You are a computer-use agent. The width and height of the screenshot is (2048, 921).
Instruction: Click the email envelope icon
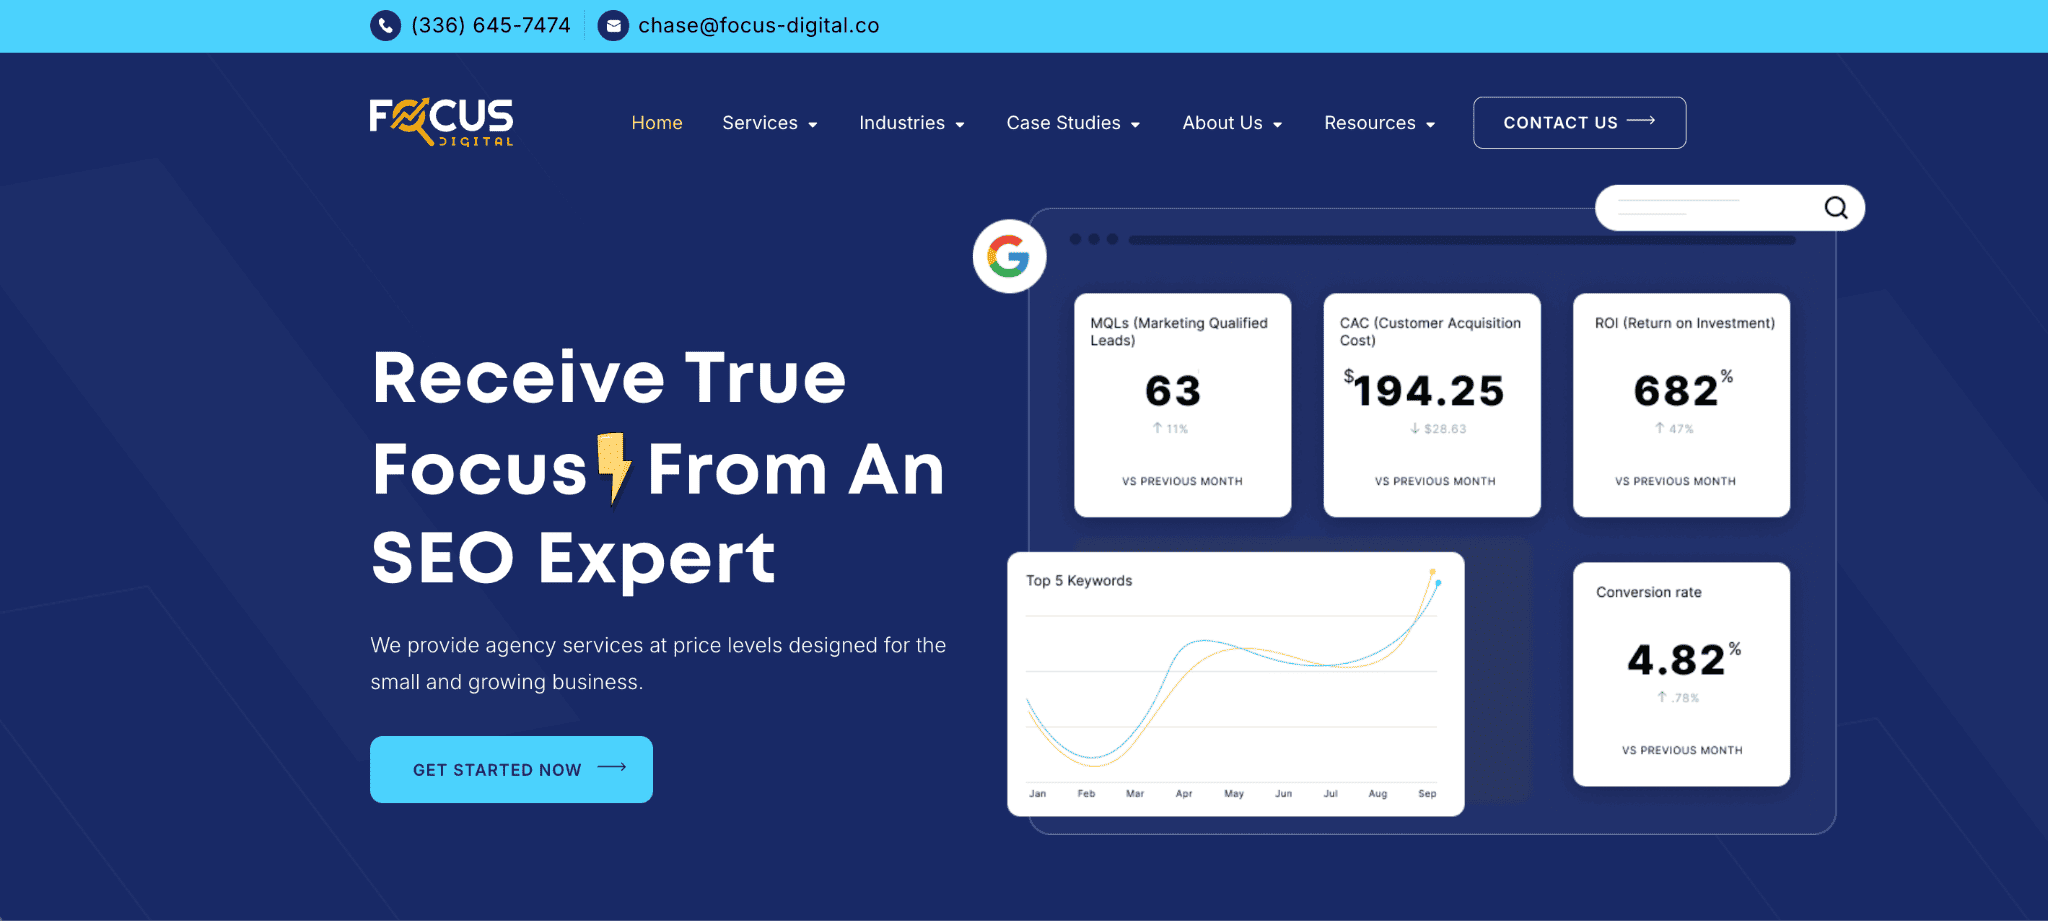[613, 25]
